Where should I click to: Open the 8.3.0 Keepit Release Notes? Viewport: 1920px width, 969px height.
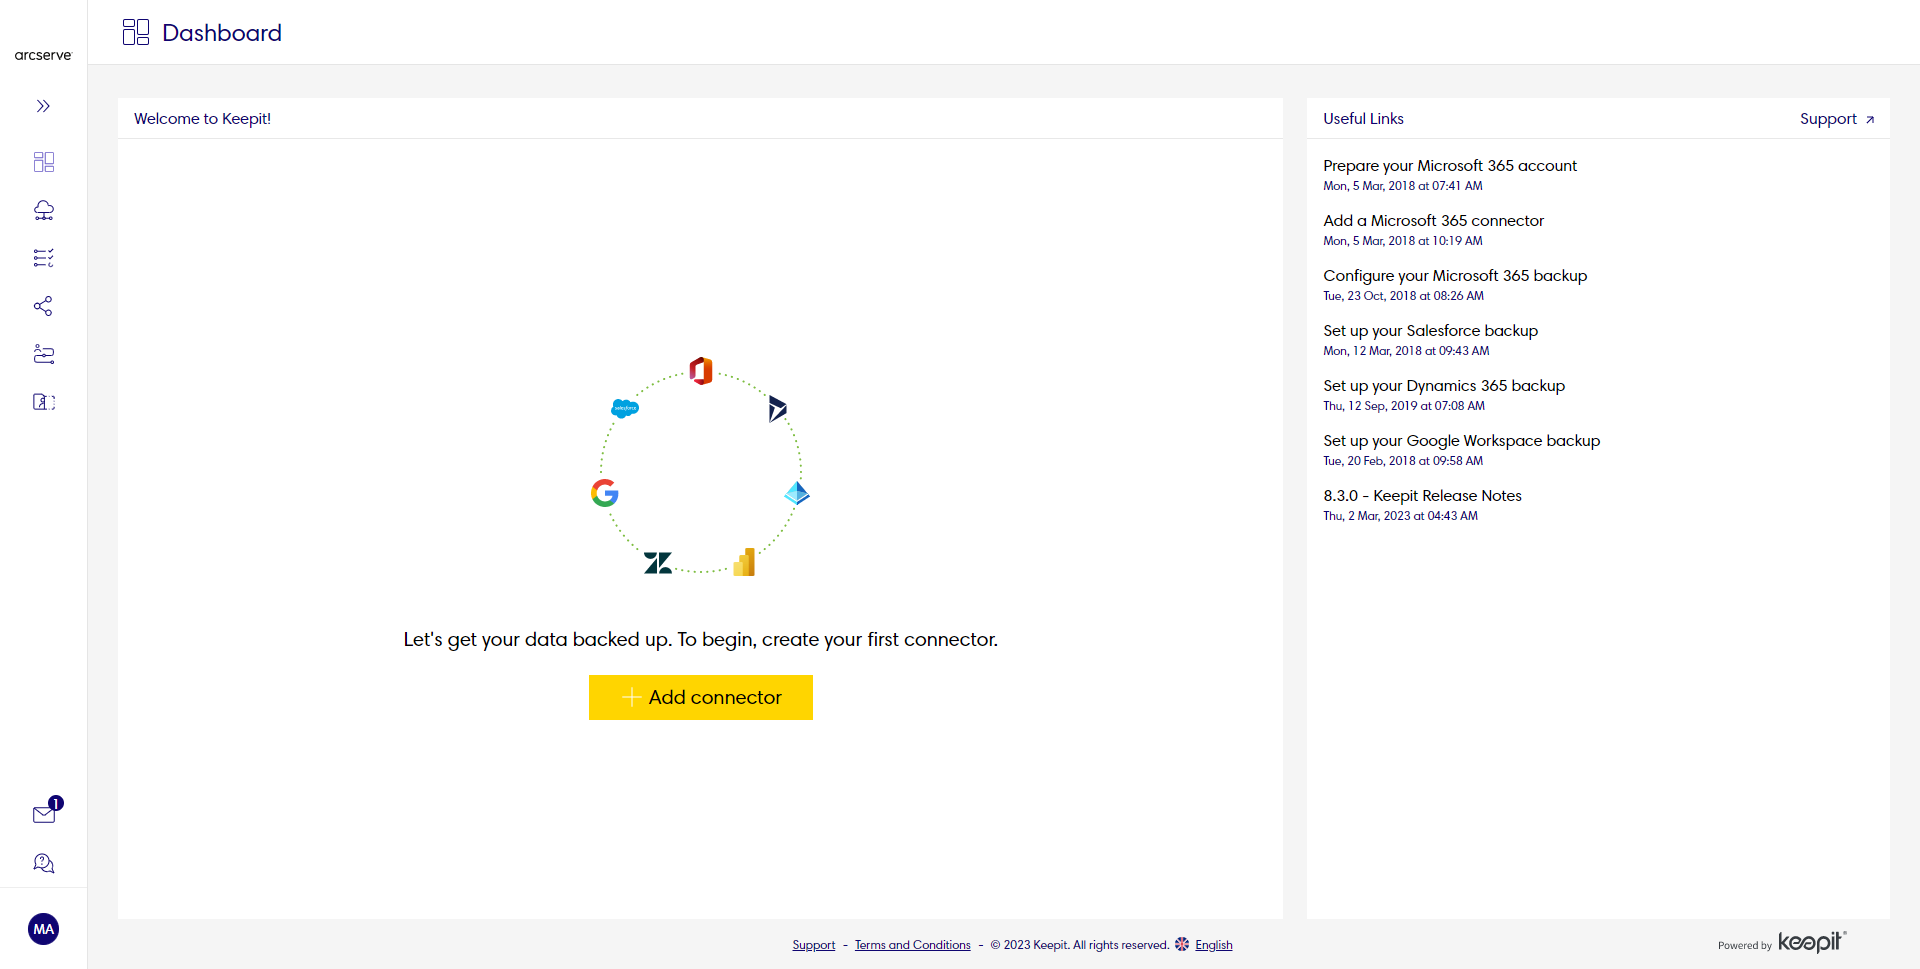click(x=1422, y=496)
